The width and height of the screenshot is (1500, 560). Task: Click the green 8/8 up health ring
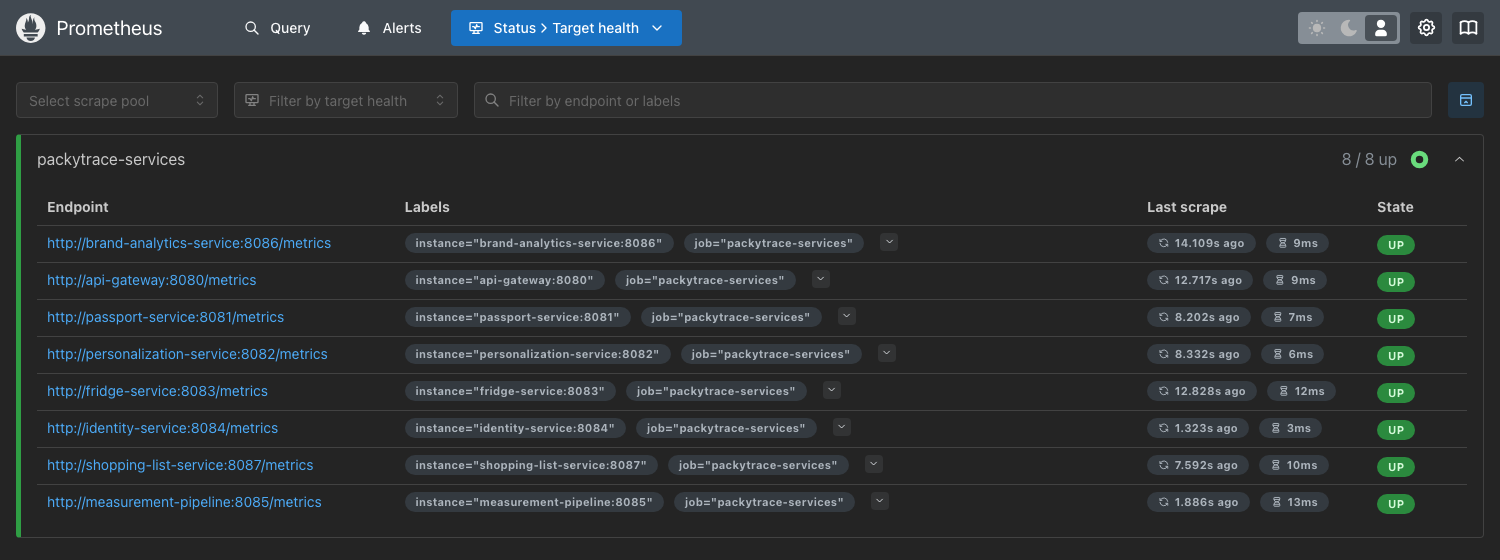1419,160
